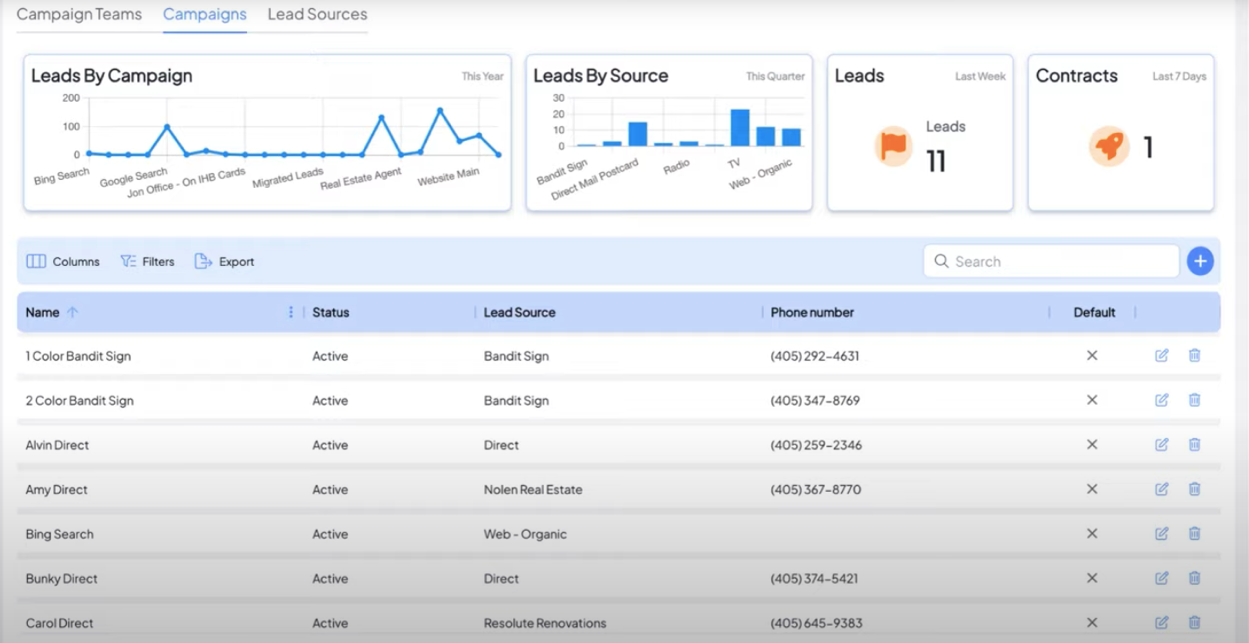
Task: Click edit icon for Alvin Direct row
Action: (1161, 445)
